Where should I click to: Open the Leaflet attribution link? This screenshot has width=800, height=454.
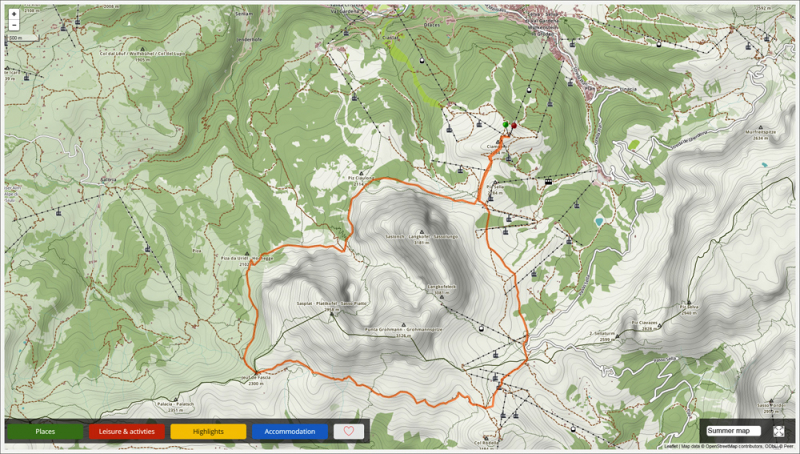click(x=671, y=446)
